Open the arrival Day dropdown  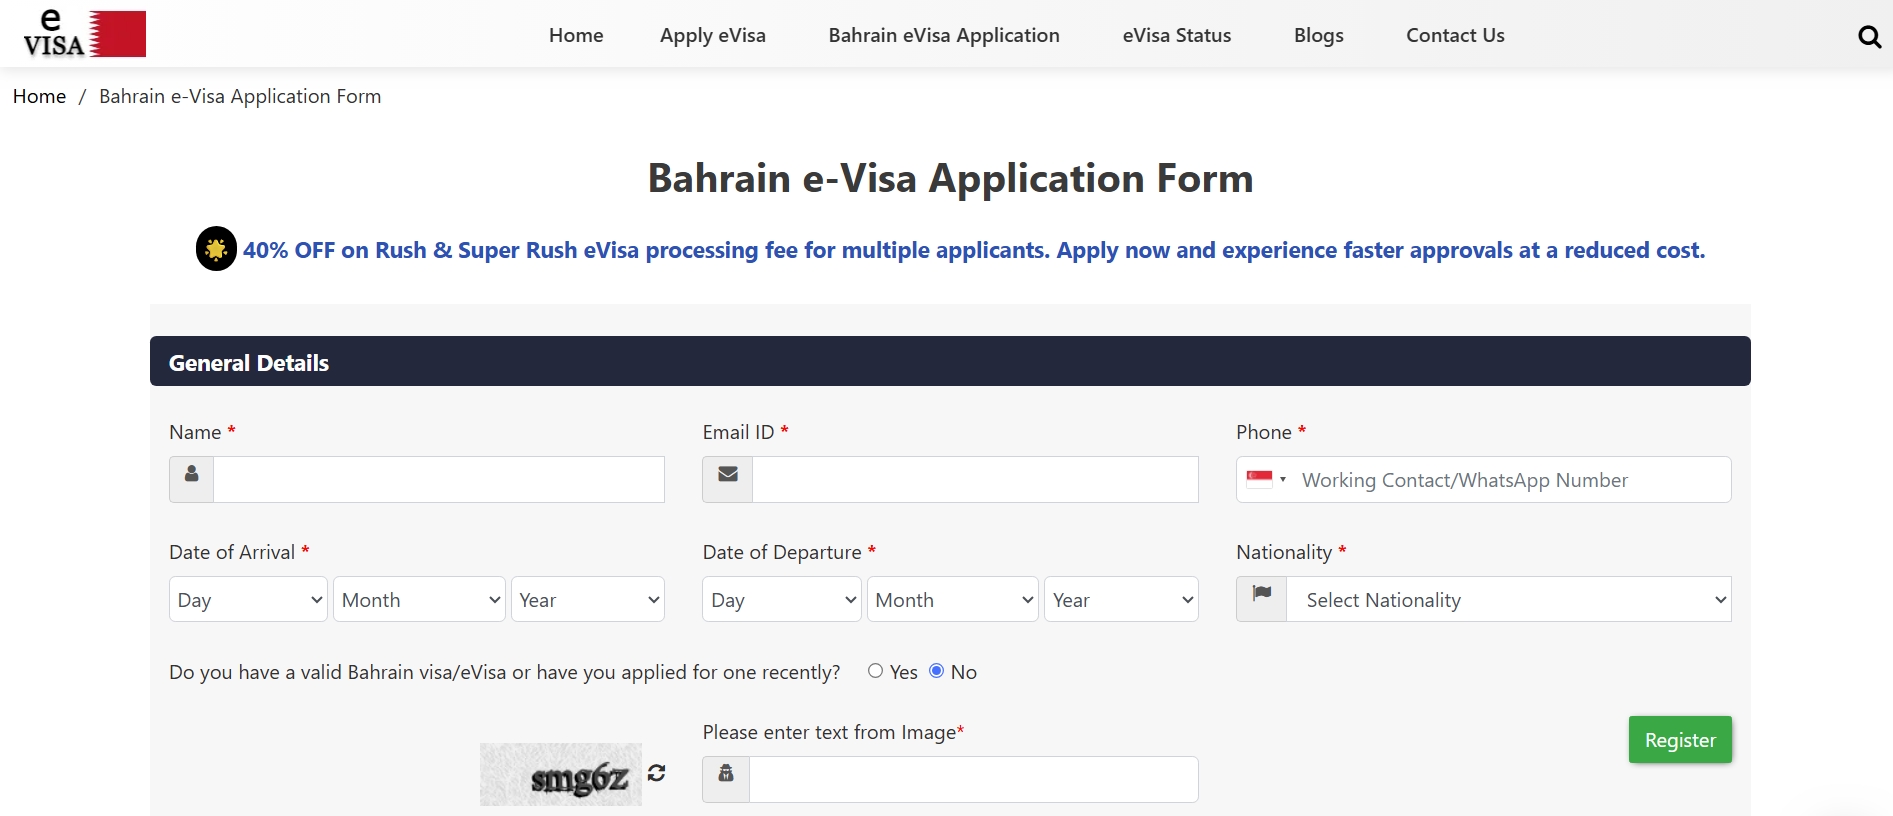pyautogui.click(x=248, y=599)
